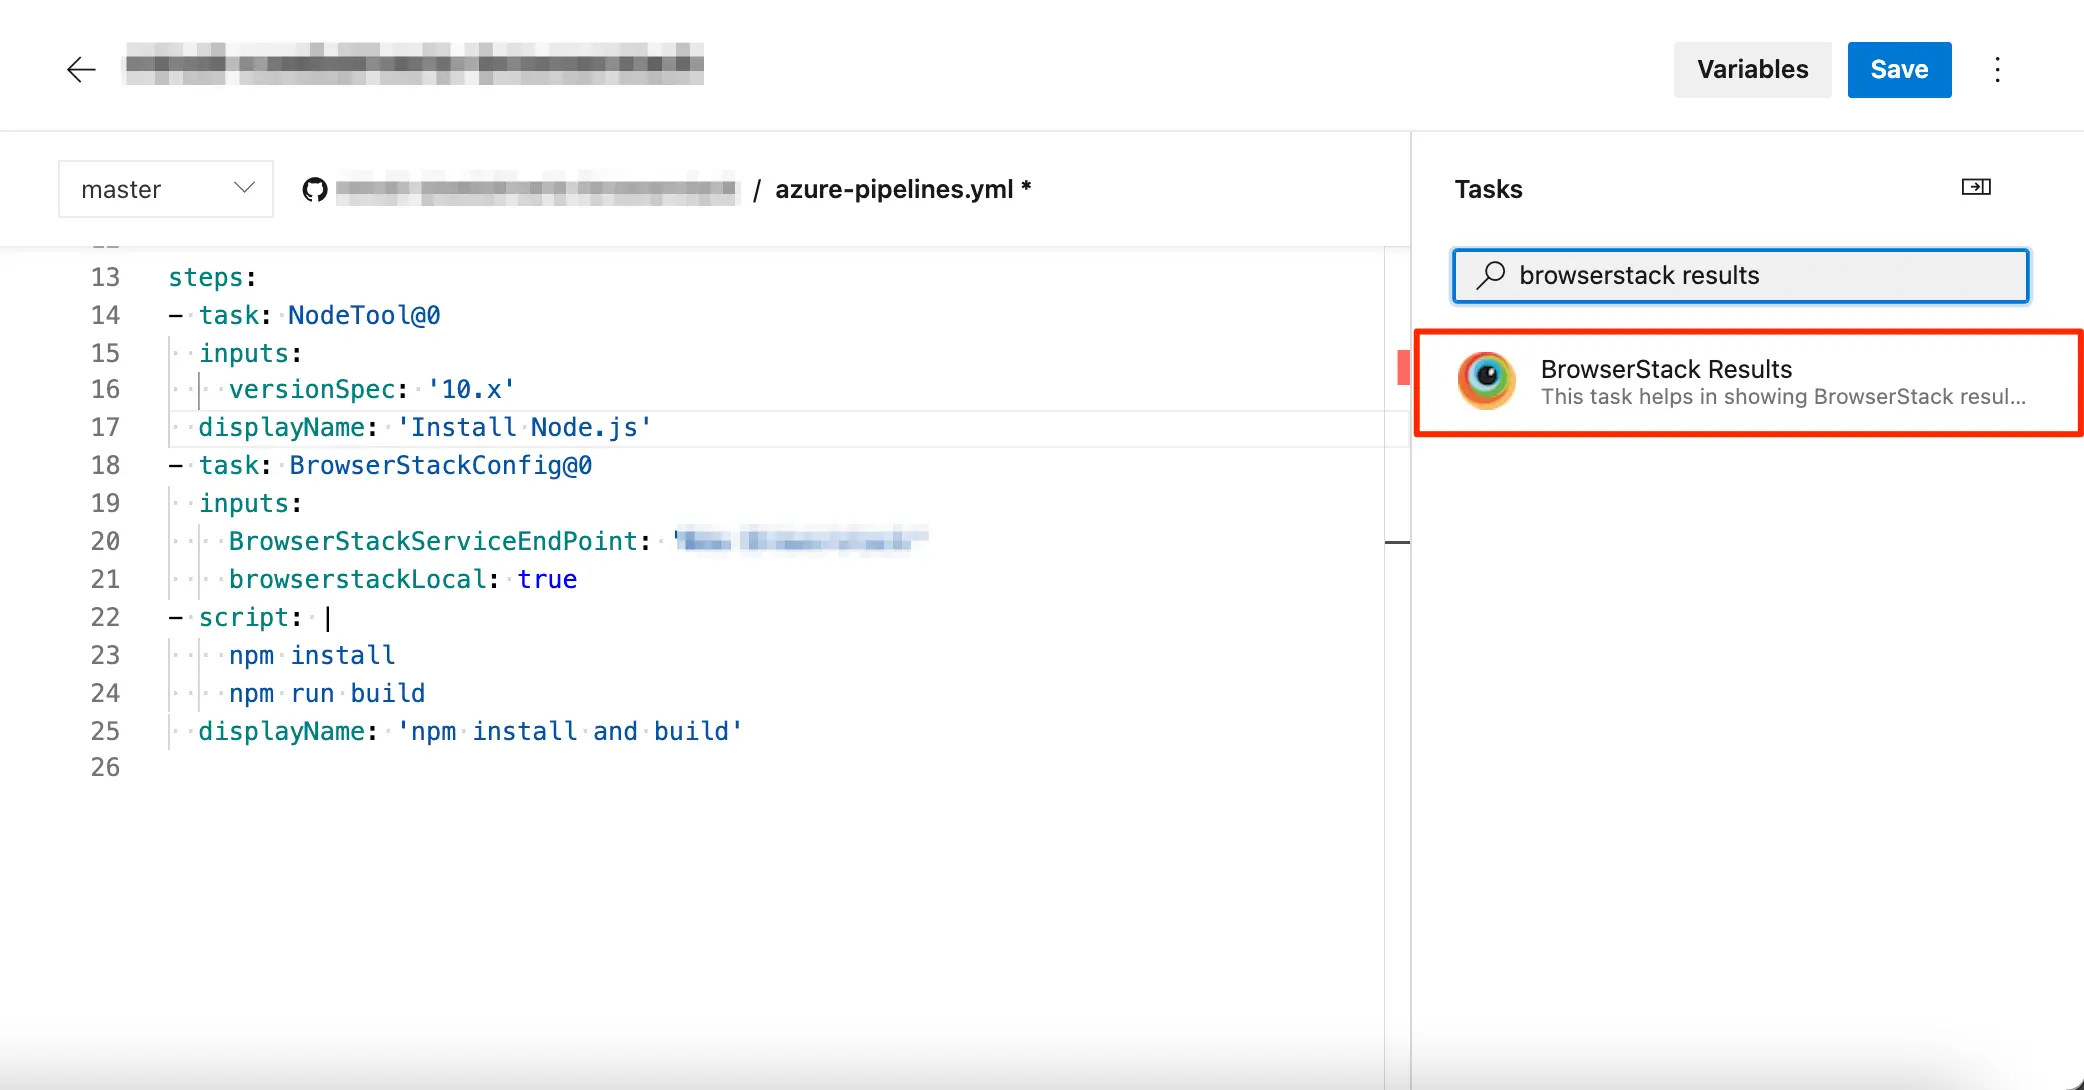Collapse the Tasks assistant panel
Viewport: 2084px width, 1090px height.
tap(1976, 187)
